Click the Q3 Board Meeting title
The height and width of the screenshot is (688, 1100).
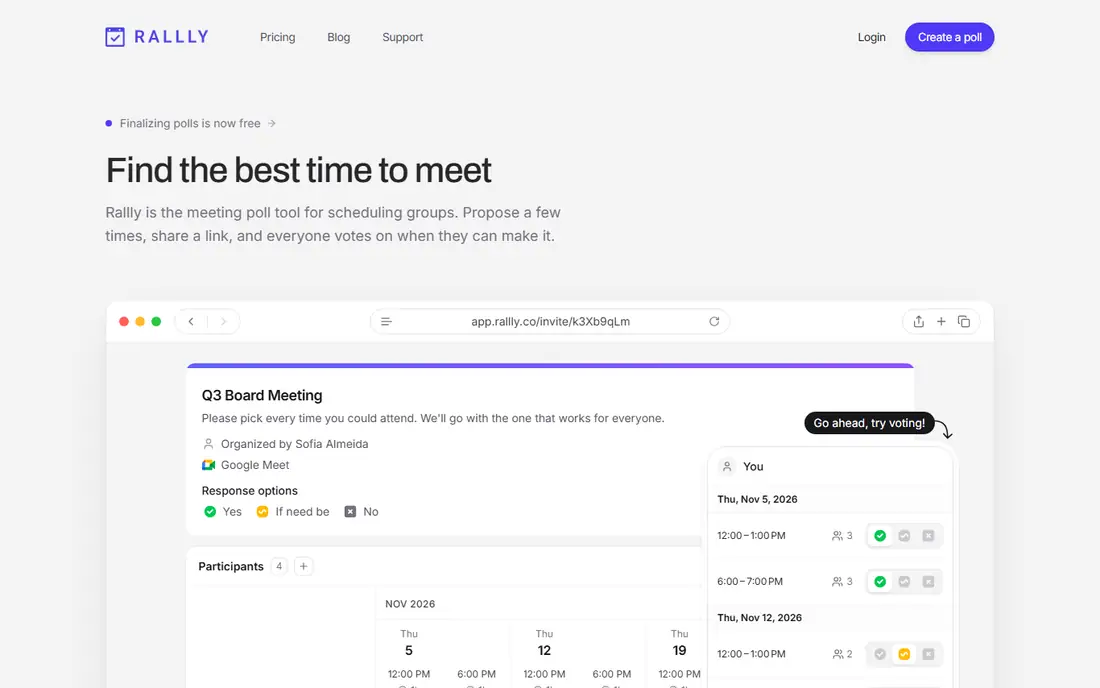tap(262, 396)
